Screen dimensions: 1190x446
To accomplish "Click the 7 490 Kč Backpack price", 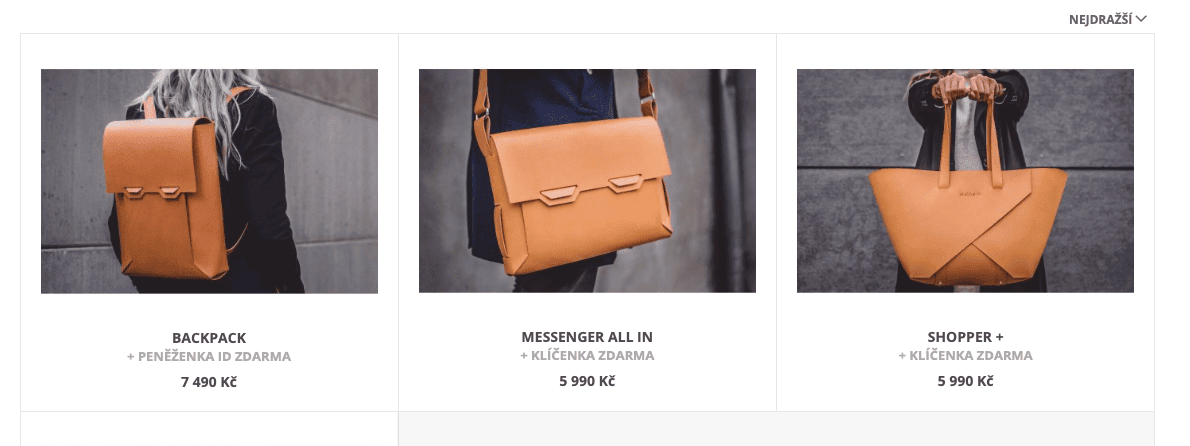I will tap(209, 382).
